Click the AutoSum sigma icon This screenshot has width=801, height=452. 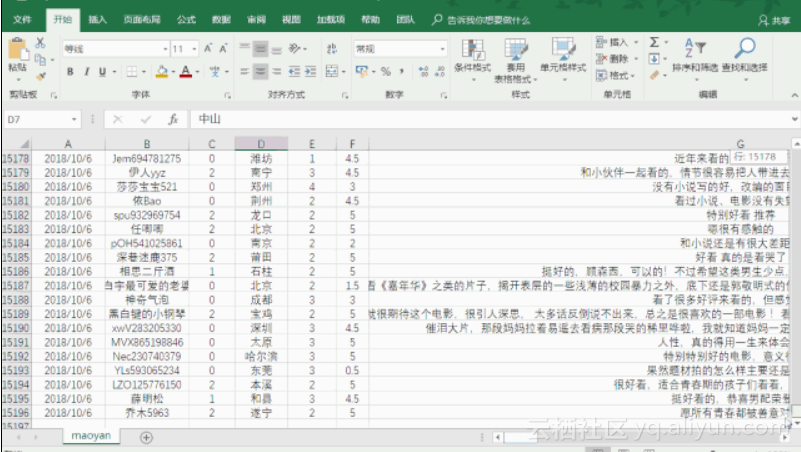654,42
